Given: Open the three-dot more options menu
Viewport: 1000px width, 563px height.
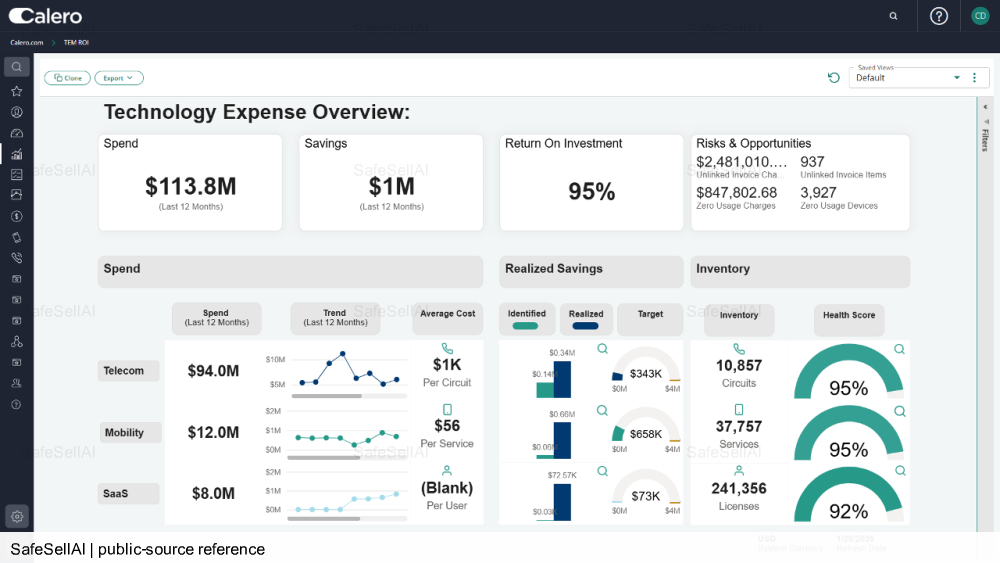Looking at the screenshot, I should 974,78.
